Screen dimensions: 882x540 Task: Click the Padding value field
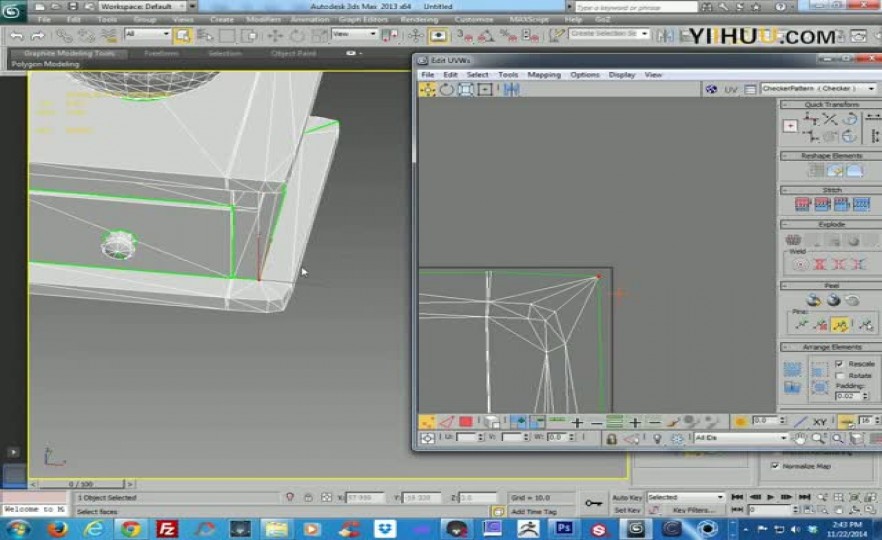click(848, 396)
